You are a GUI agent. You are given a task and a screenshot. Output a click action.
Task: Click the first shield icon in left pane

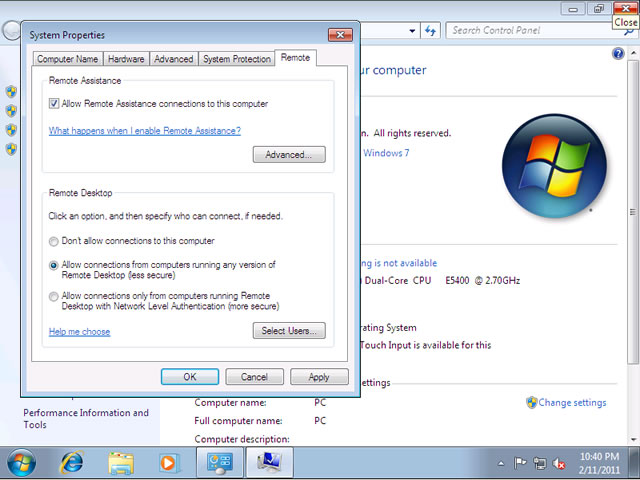(11, 91)
